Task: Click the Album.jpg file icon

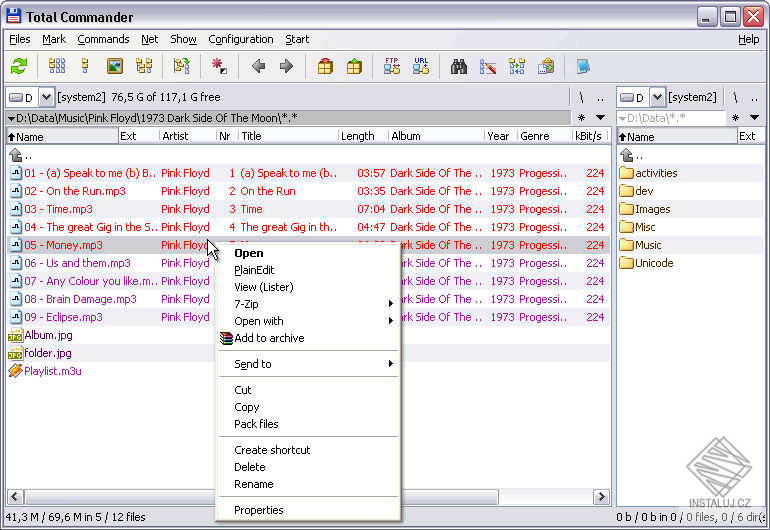Action: point(15,335)
